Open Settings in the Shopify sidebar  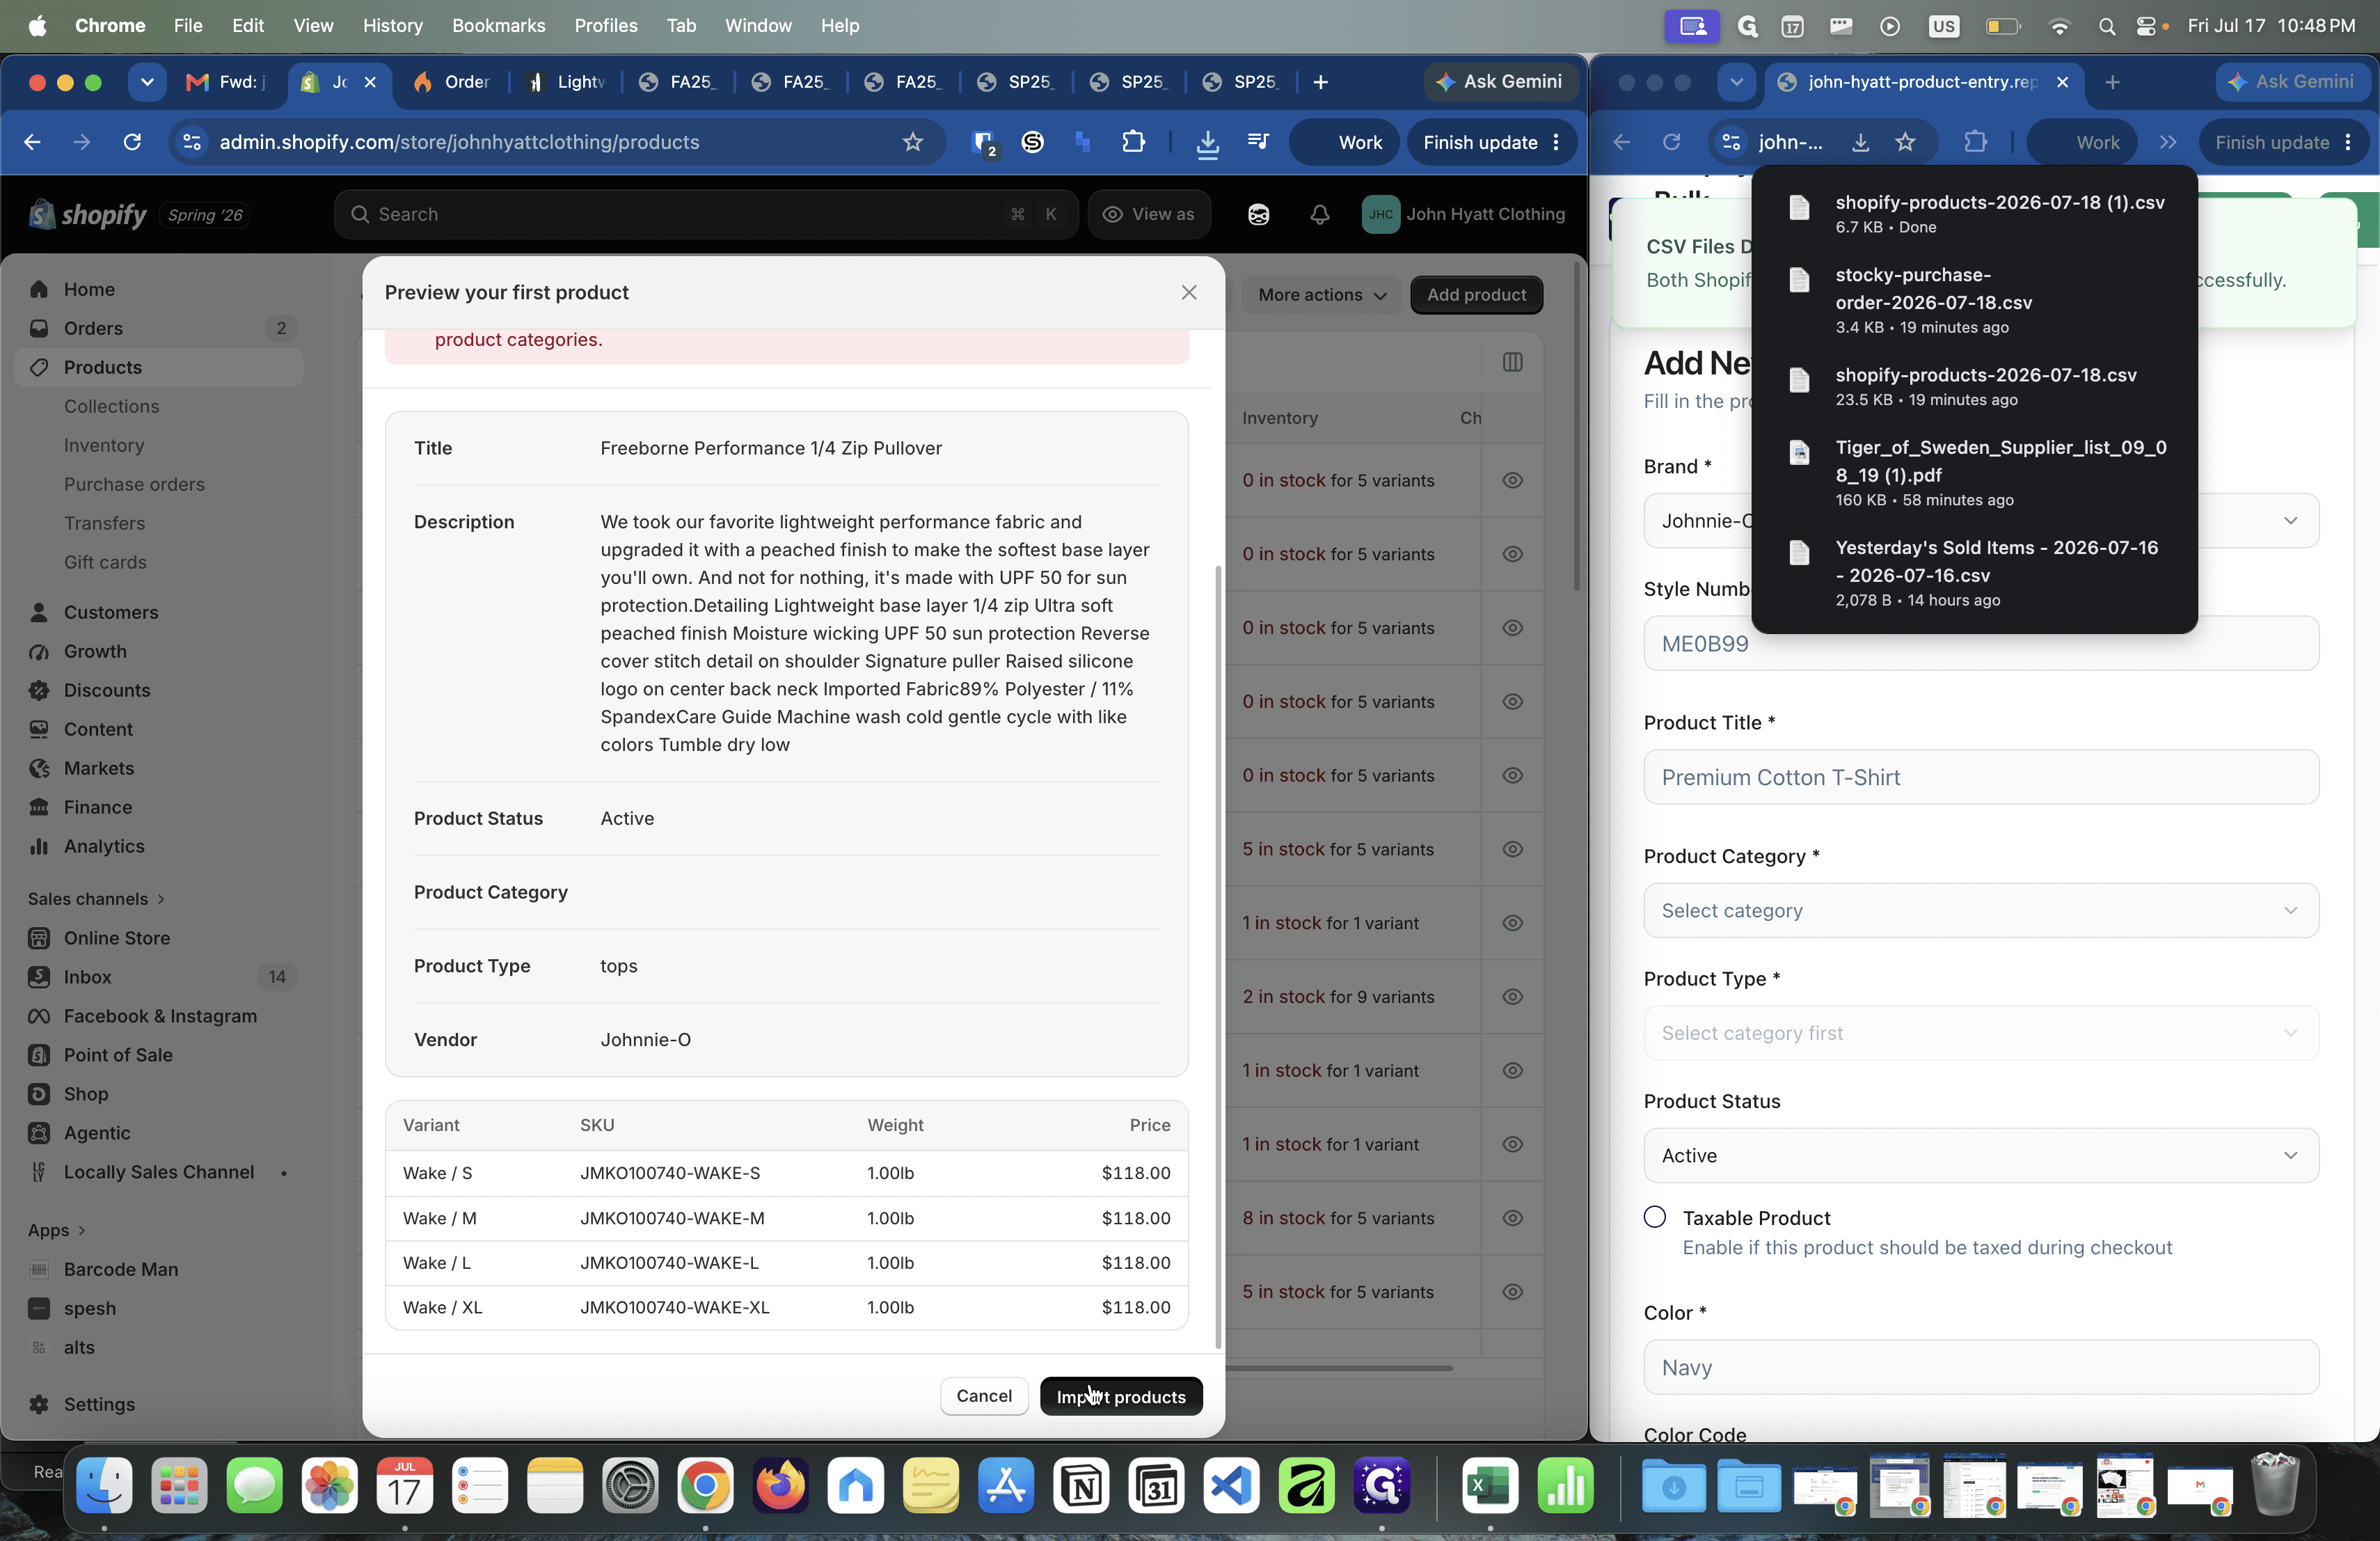(99, 1404)
